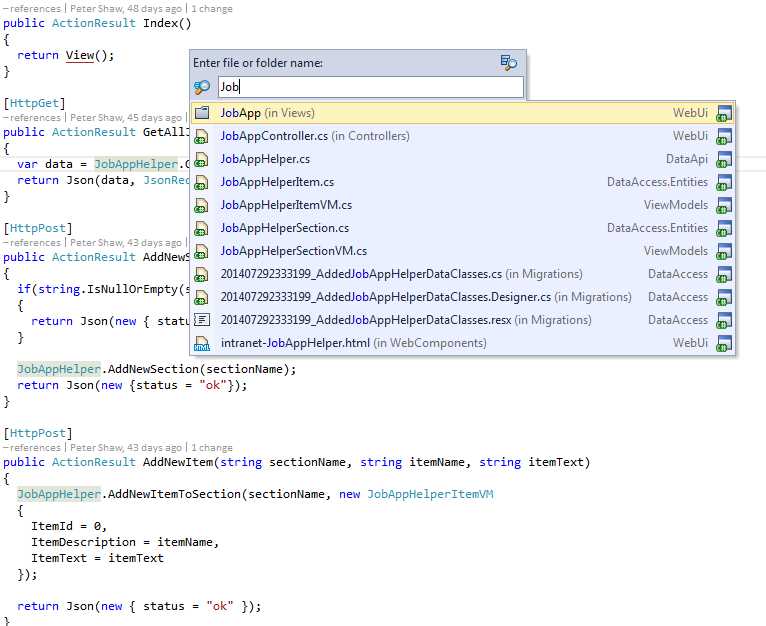The width and height of the screenshot is (766, 626).
Task: Click C# file icon of JobAppHelper.cs
Action: [x=201, y=159]
